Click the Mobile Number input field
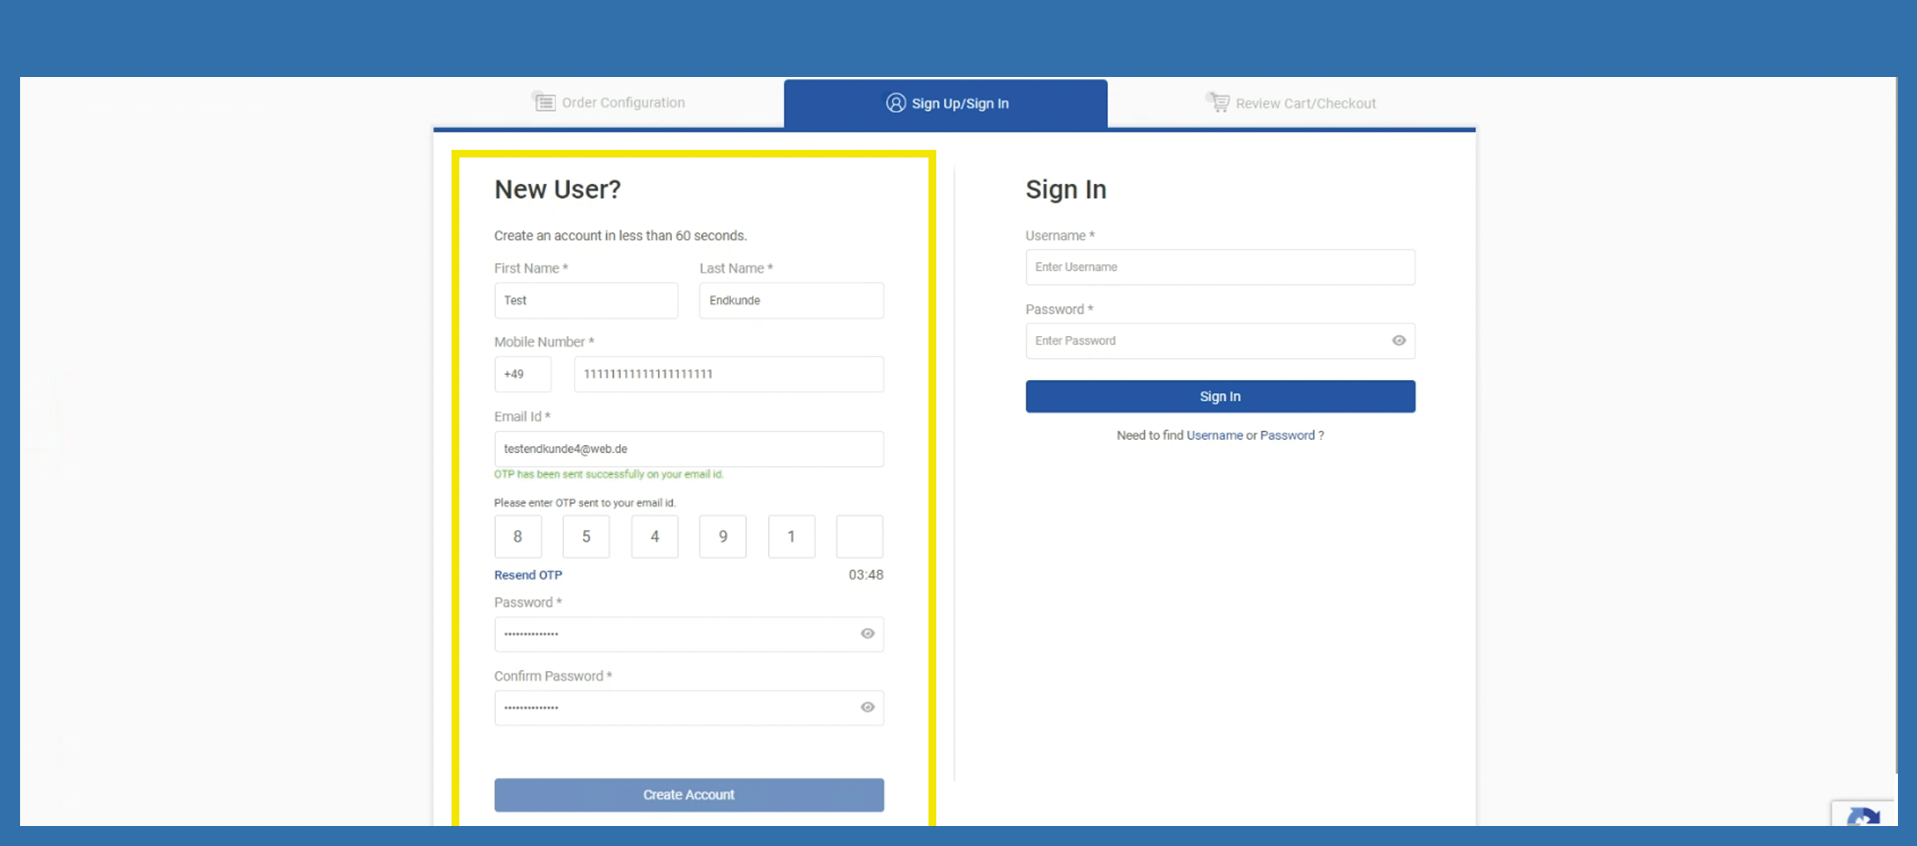The width and height of the screenshot is (1917, 846). (x=728, y=374)
